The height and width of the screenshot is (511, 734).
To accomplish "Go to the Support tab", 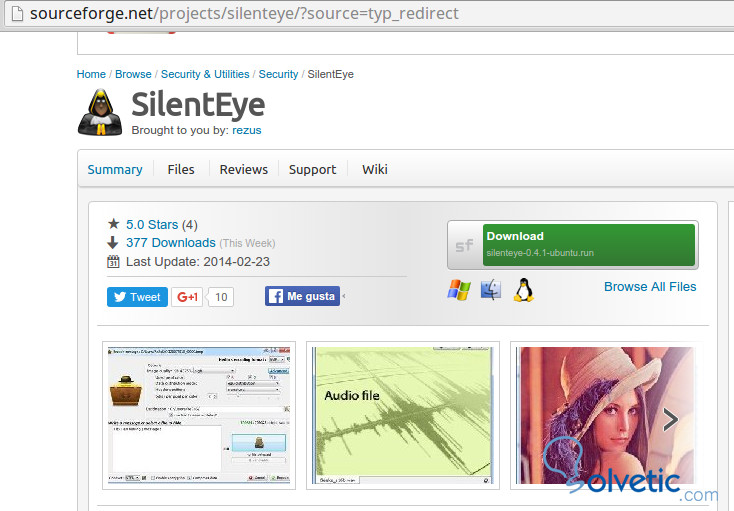I will pyautogui.click(x=312, y=169).
